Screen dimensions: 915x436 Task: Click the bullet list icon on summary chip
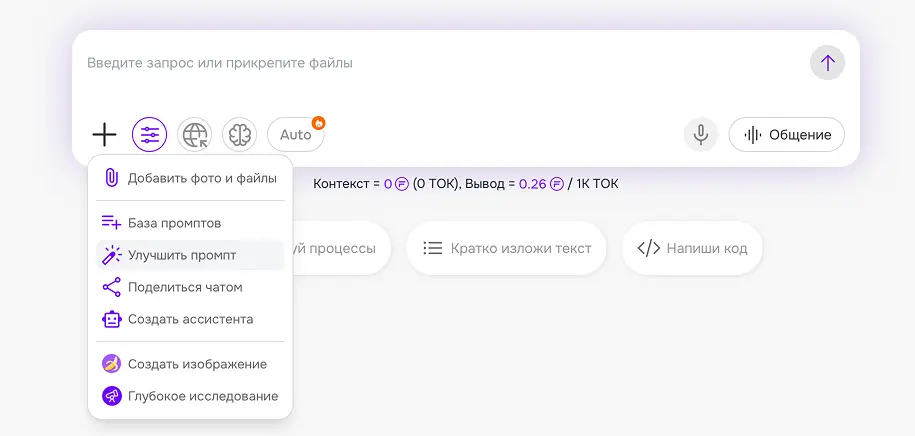pyautogui.click(x=432, y=249)
